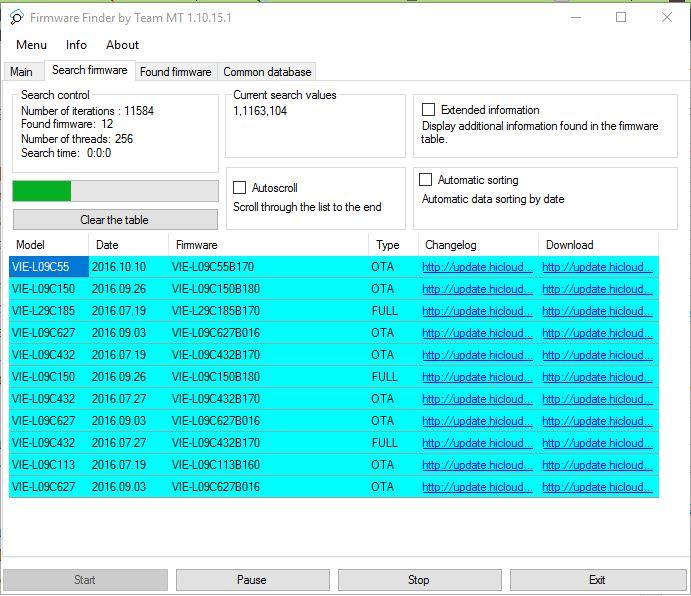Select the VIE-L29C185 model cell

(48, 311)
